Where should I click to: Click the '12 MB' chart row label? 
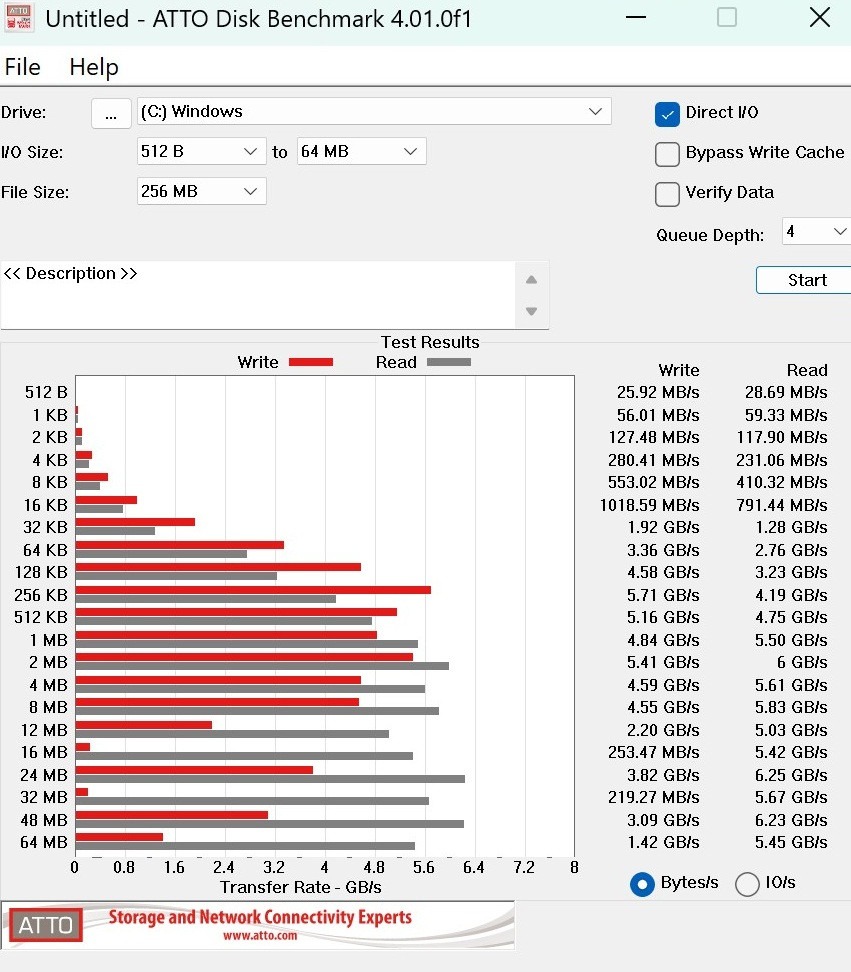[x=44, y=730]
